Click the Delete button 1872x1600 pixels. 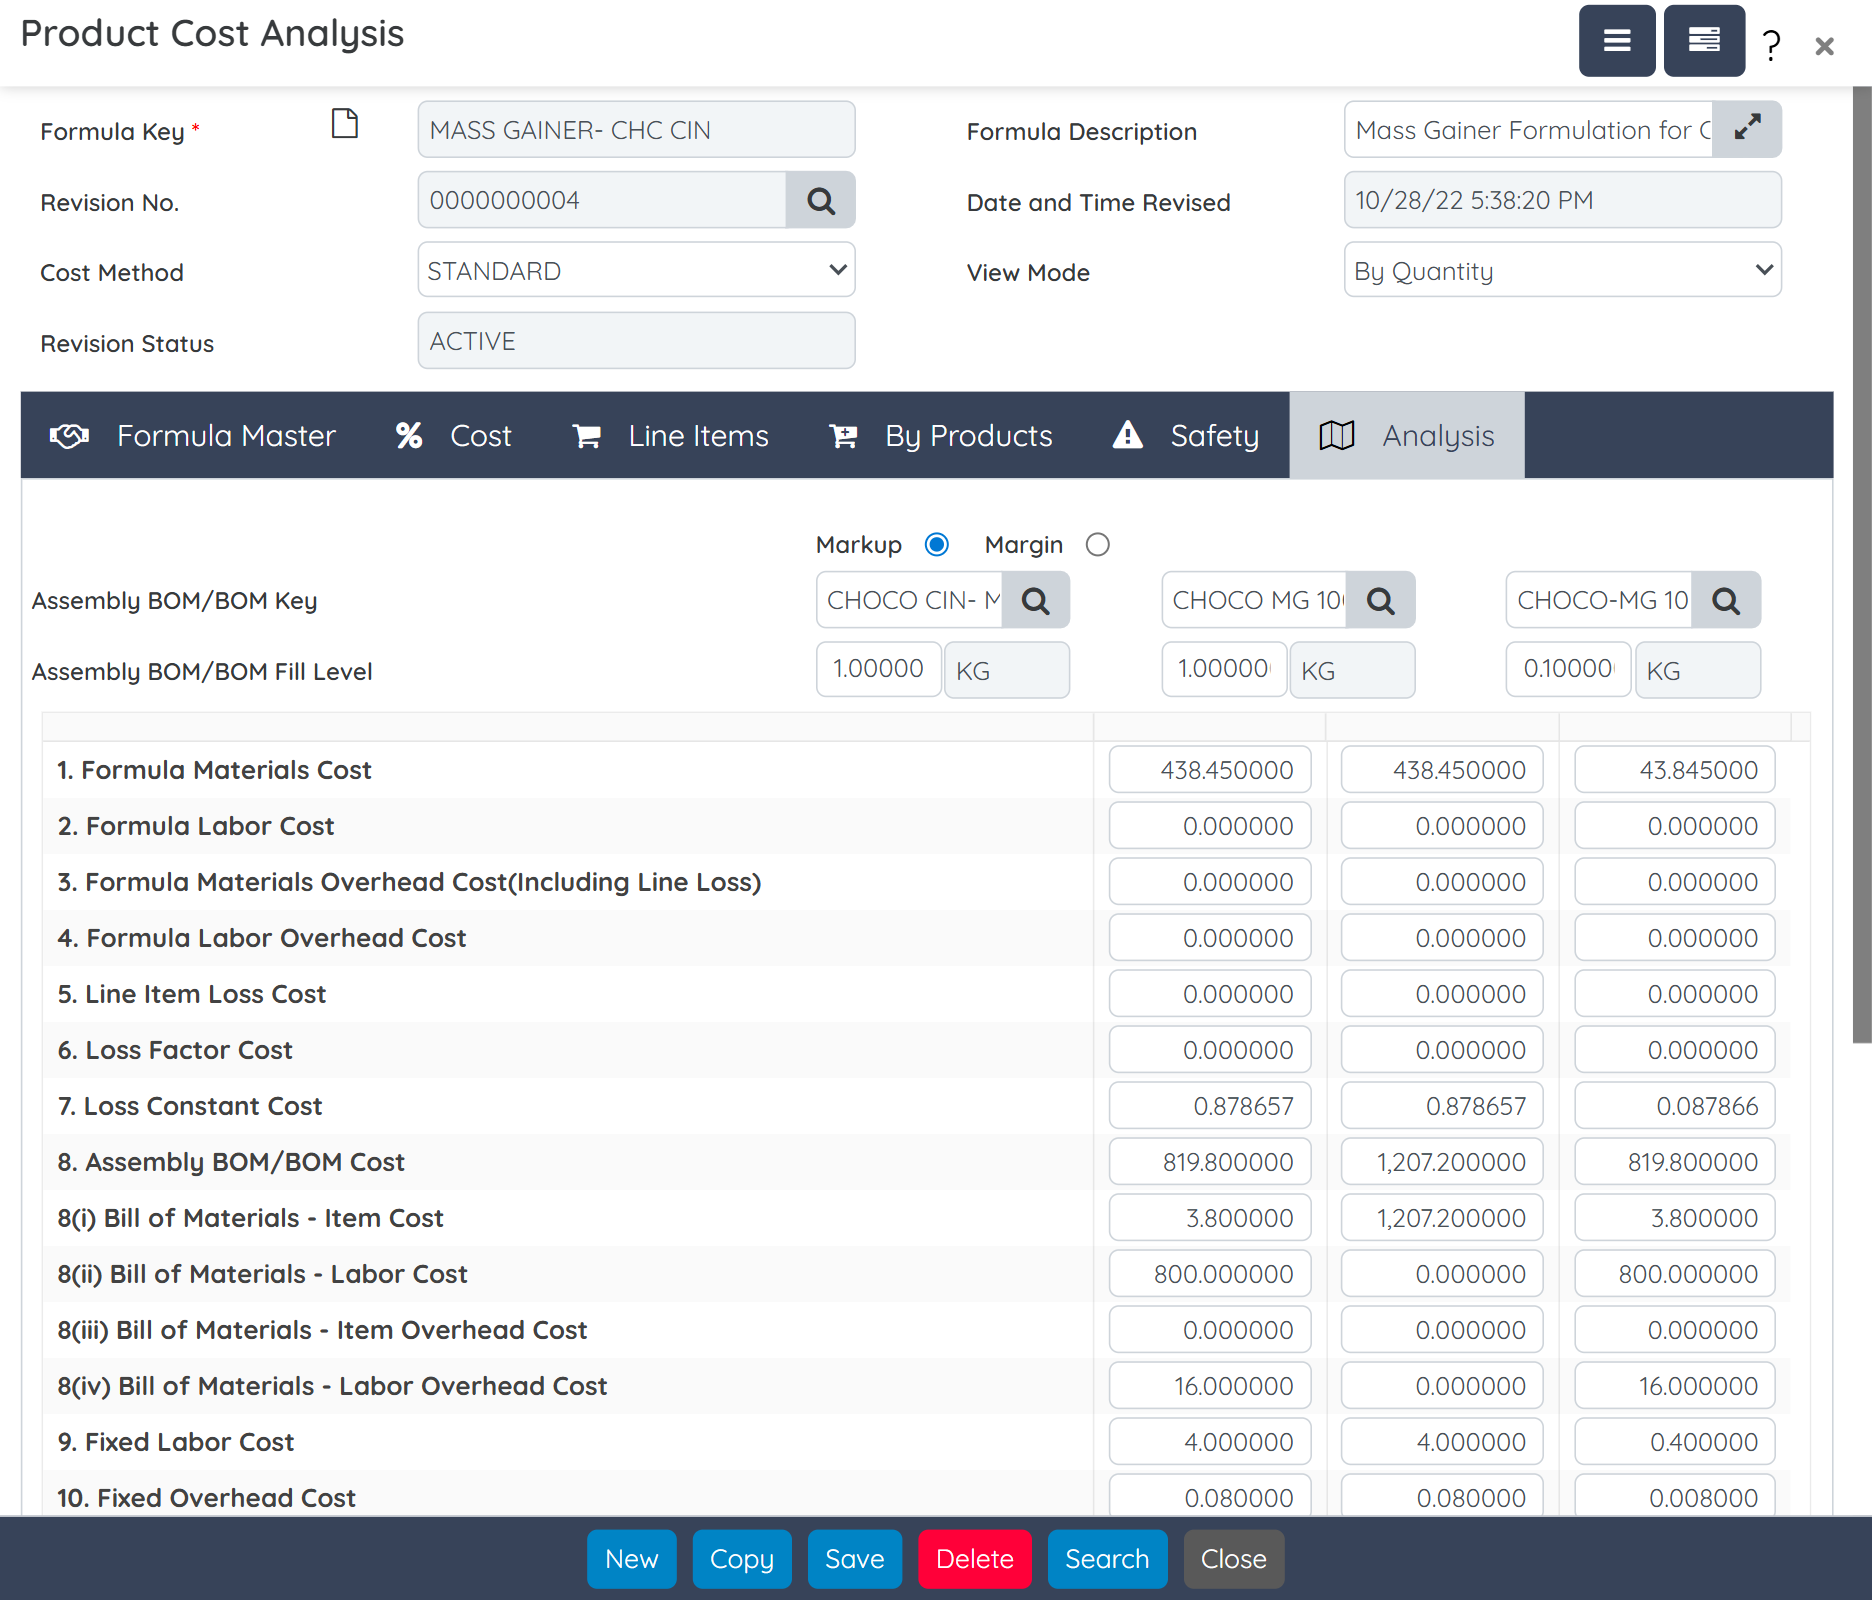coord(975,1559)
